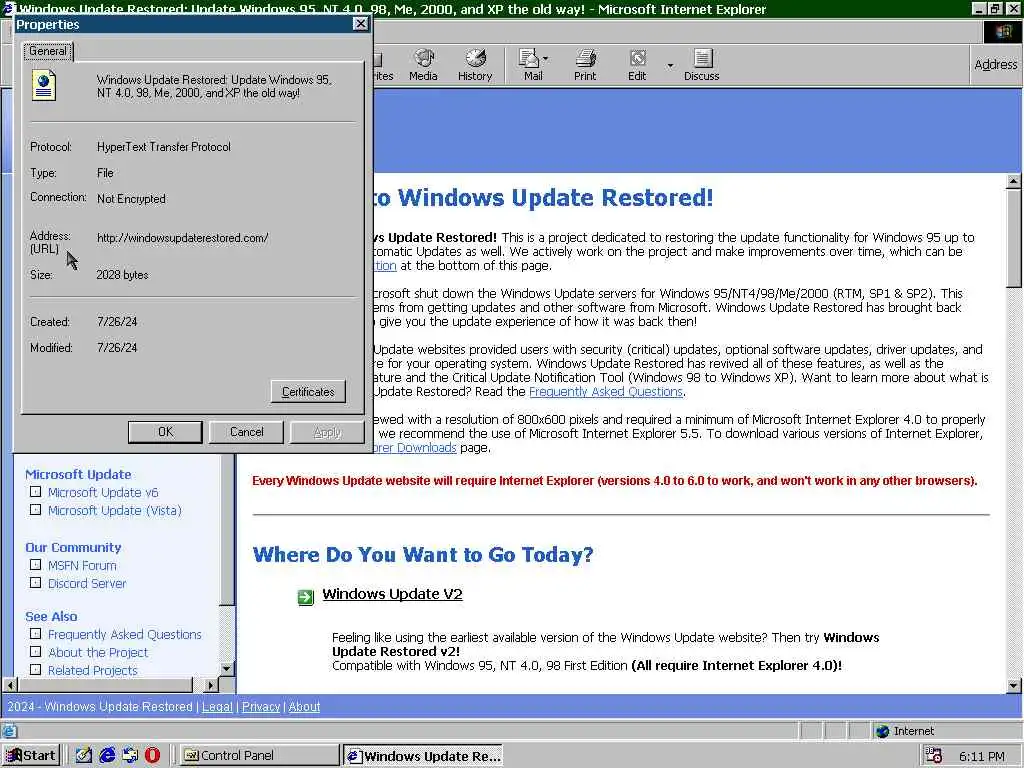This screenshot has height=768, width=1024.
Task: Open Frequently Asked Questions in sidebar
Action: coord(124,634)
